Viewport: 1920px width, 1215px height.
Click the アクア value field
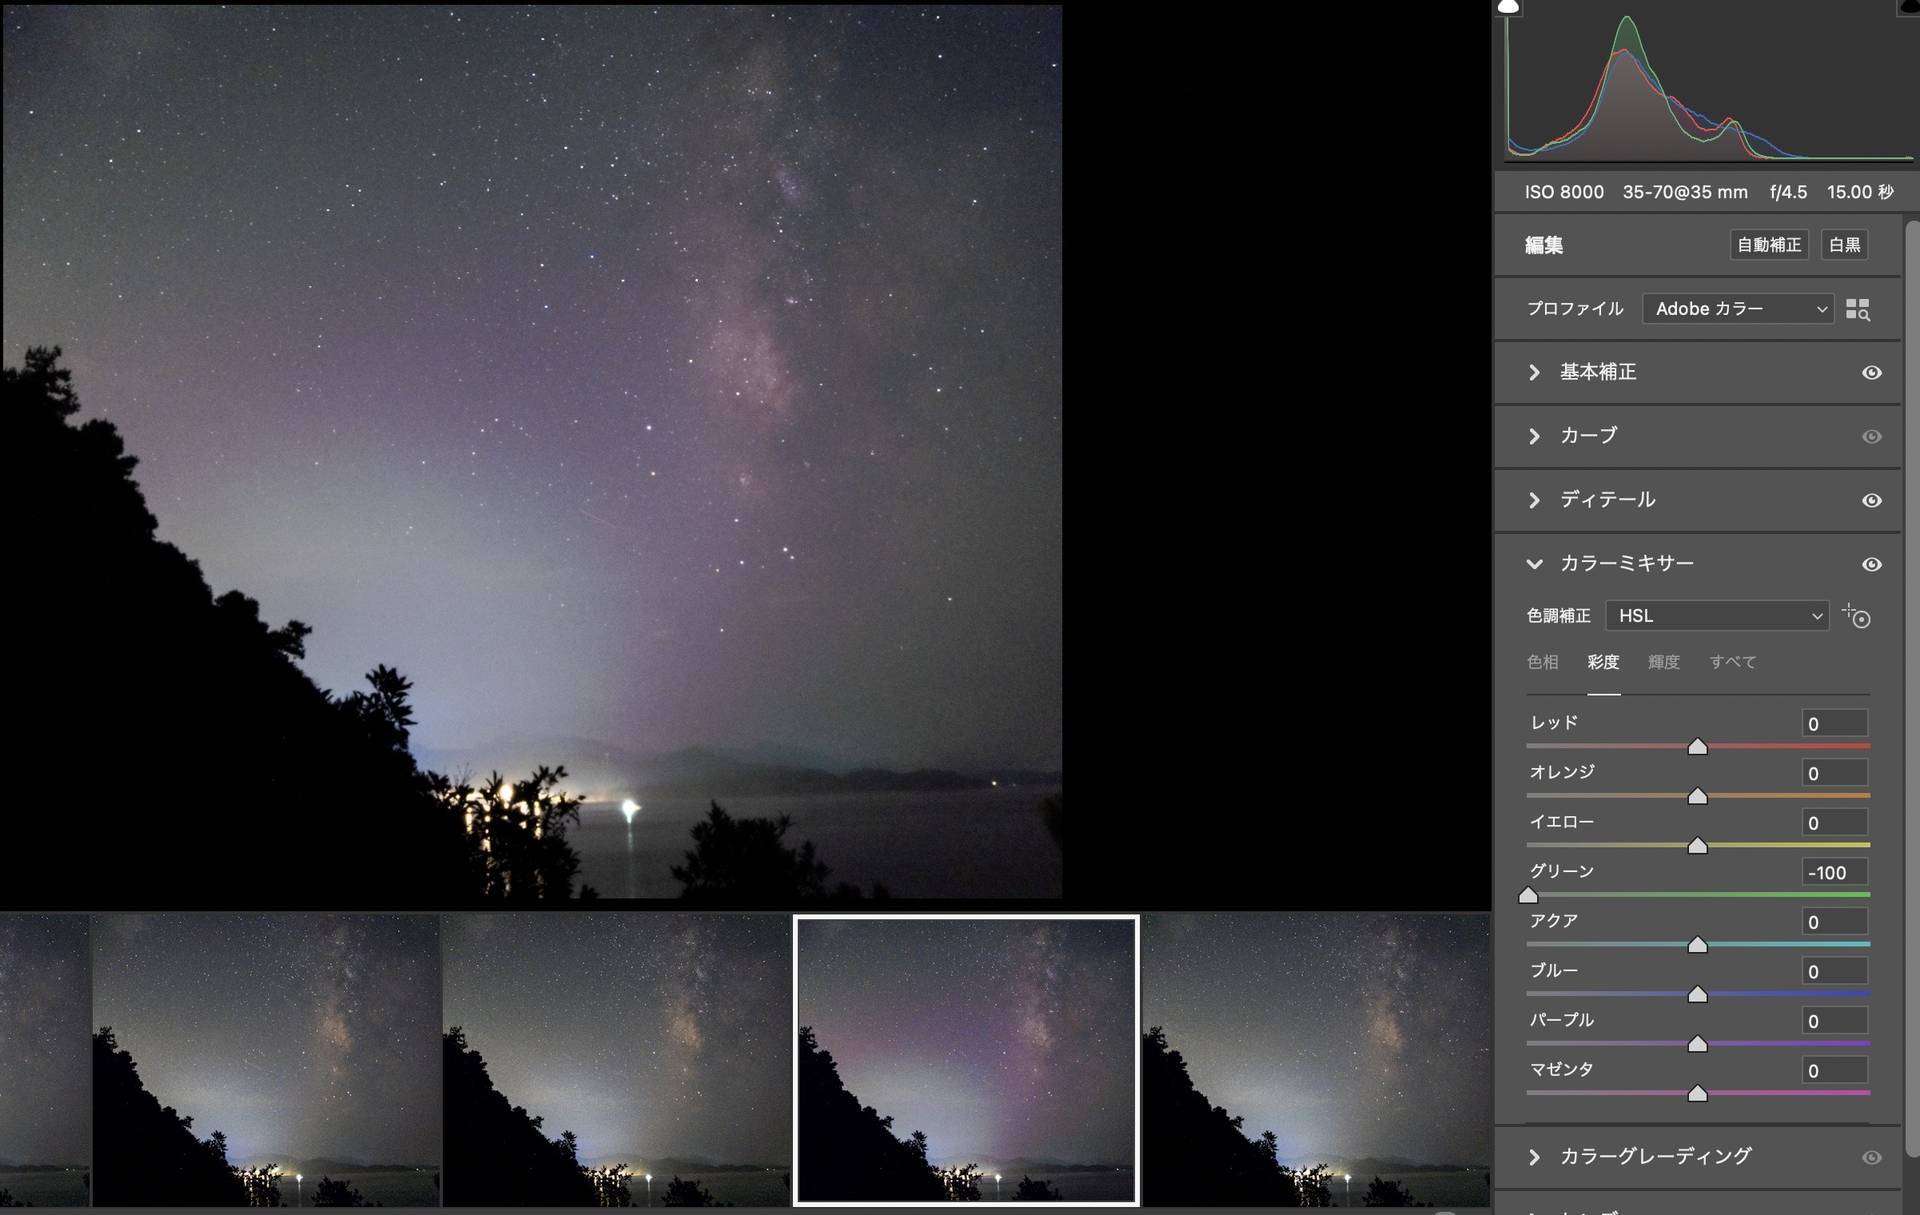[1834, 922]
